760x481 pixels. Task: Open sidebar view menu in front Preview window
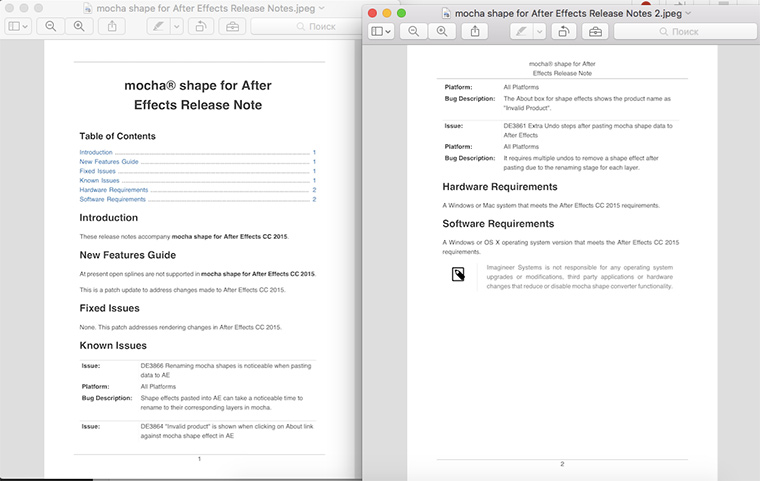381,32
